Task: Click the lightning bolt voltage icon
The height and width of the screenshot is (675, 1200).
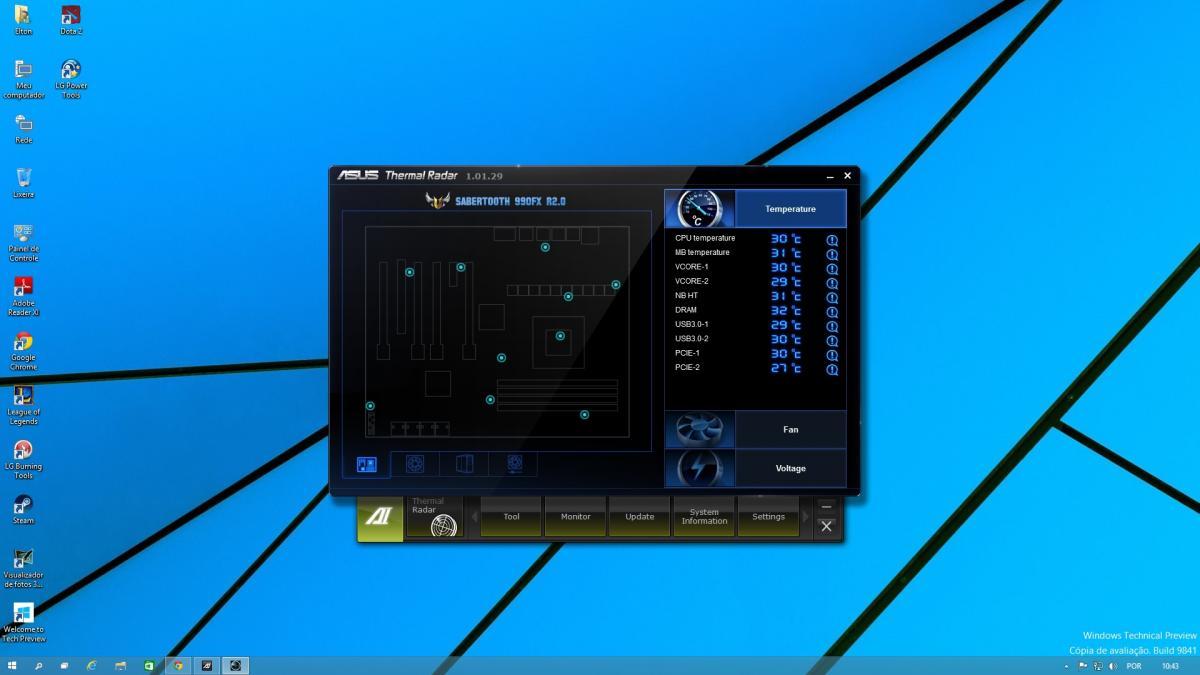Action: tap(699, 468)
